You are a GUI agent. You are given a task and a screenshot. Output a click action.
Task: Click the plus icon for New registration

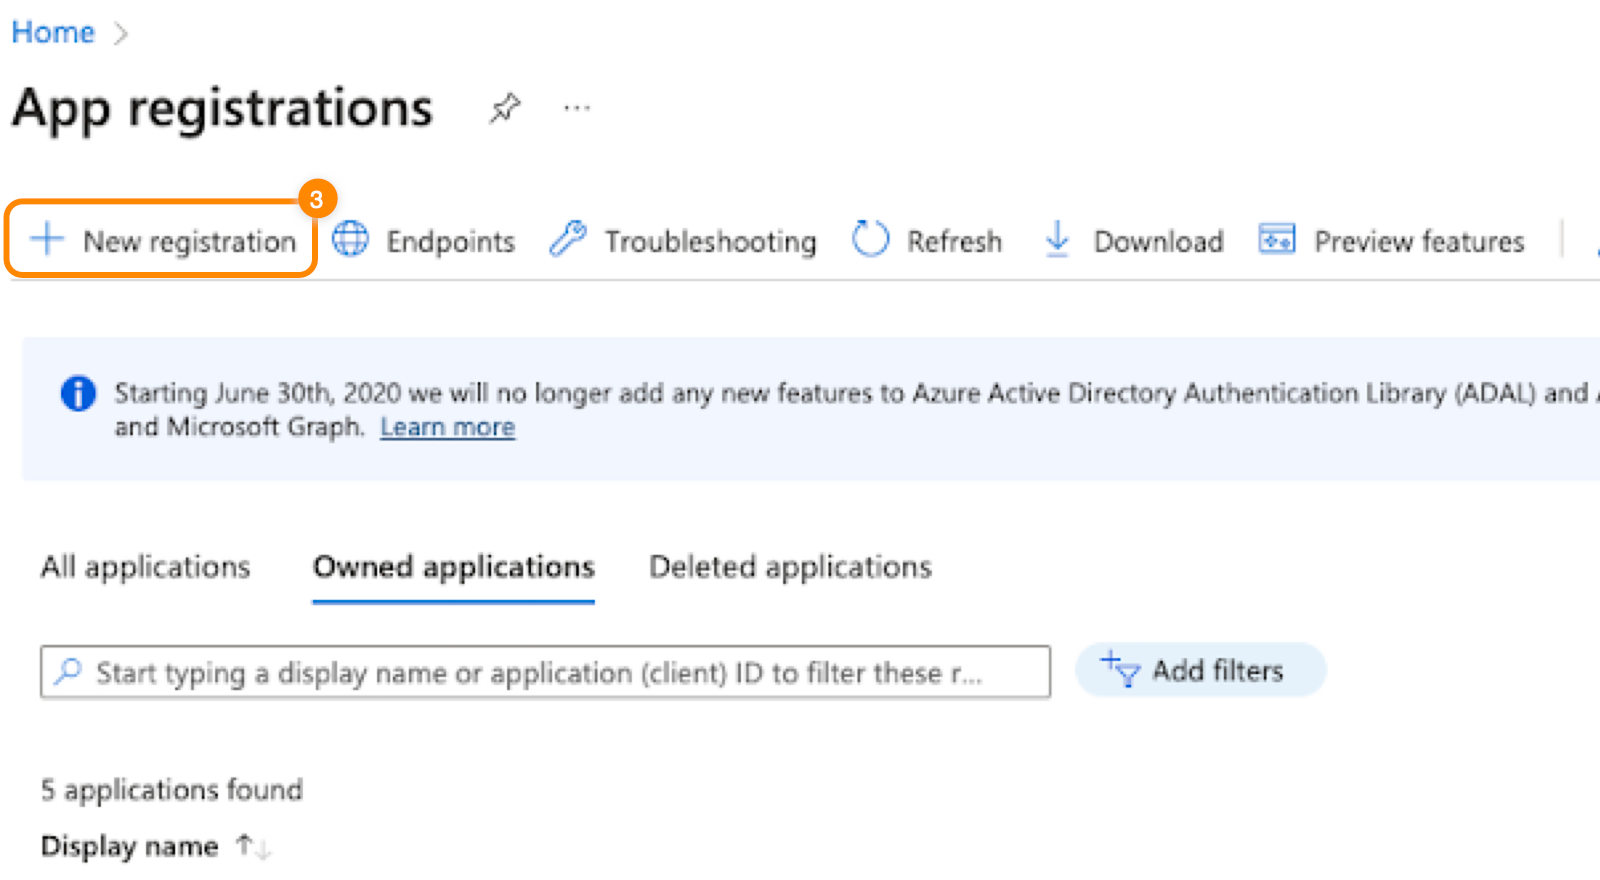[47, 240]
